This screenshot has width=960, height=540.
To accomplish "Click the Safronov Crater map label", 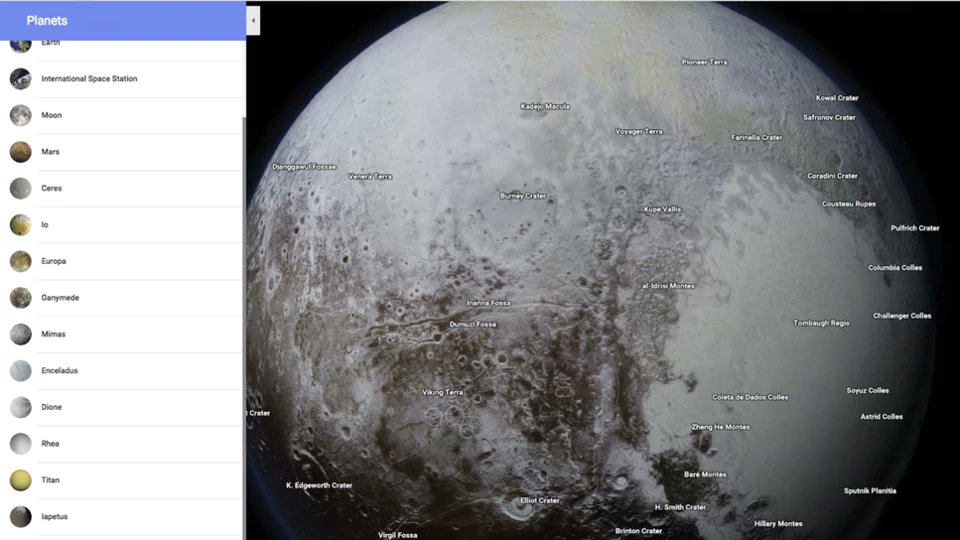I will (x=829, y=118).
